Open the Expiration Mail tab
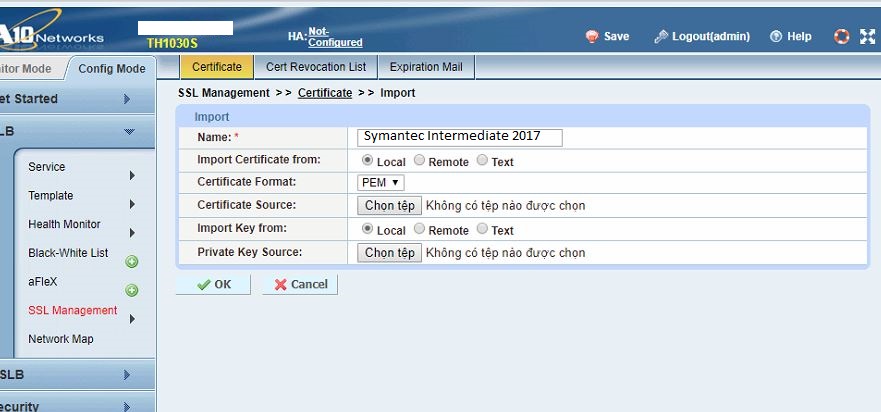The height and width of the screenshot is (412, 881). pyautogui.click(x=427, y=67)
